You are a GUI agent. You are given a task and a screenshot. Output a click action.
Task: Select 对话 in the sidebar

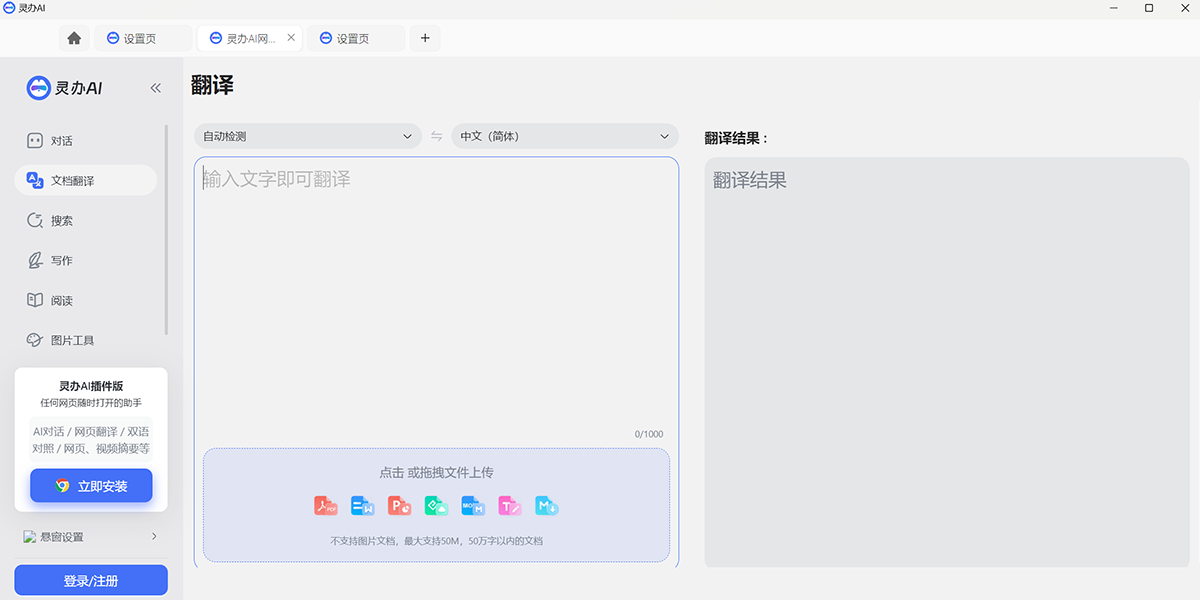tap(62, 141)
